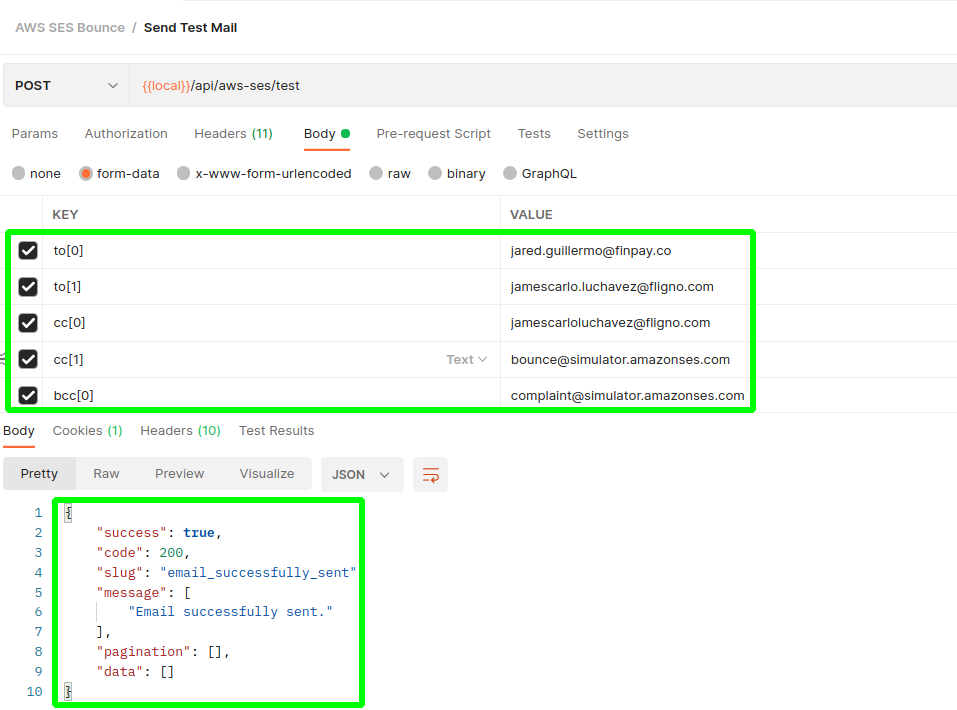Click the "success": true response line

tap(158, 532)
